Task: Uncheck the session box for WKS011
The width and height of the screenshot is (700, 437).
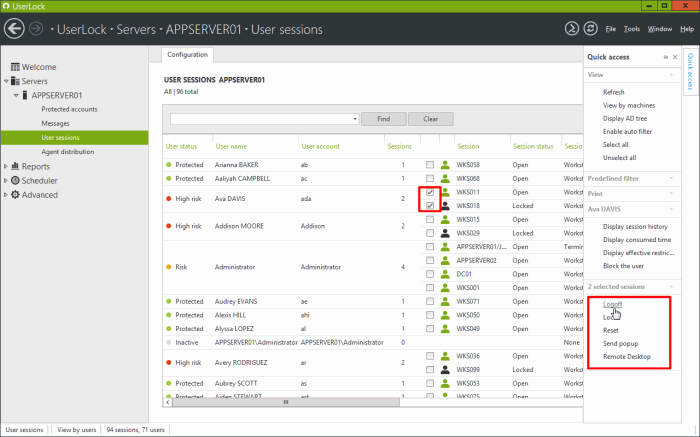Action: (x=430, y=192)
